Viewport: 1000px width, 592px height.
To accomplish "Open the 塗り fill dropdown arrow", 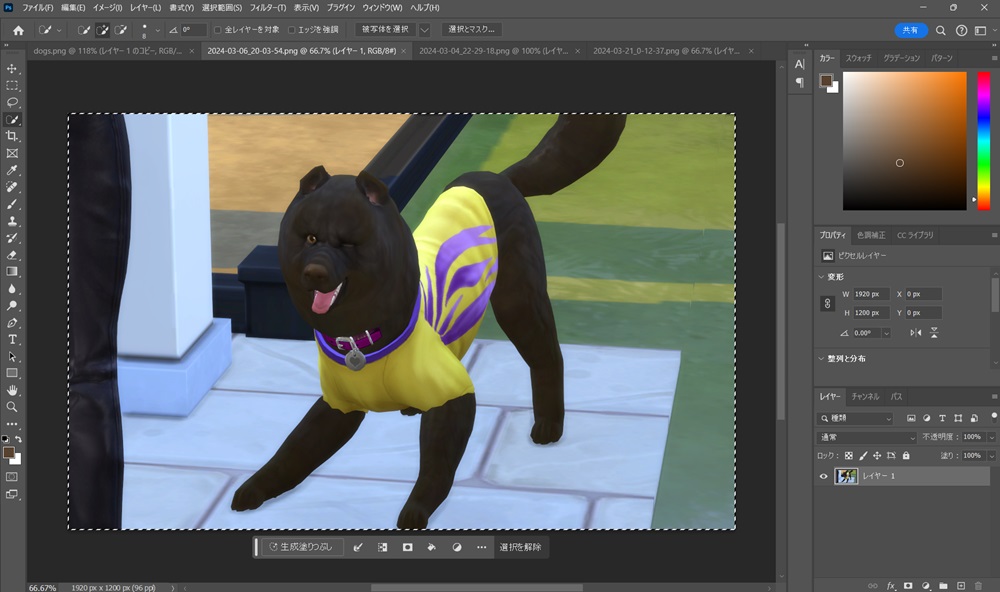I will point(991,455).
